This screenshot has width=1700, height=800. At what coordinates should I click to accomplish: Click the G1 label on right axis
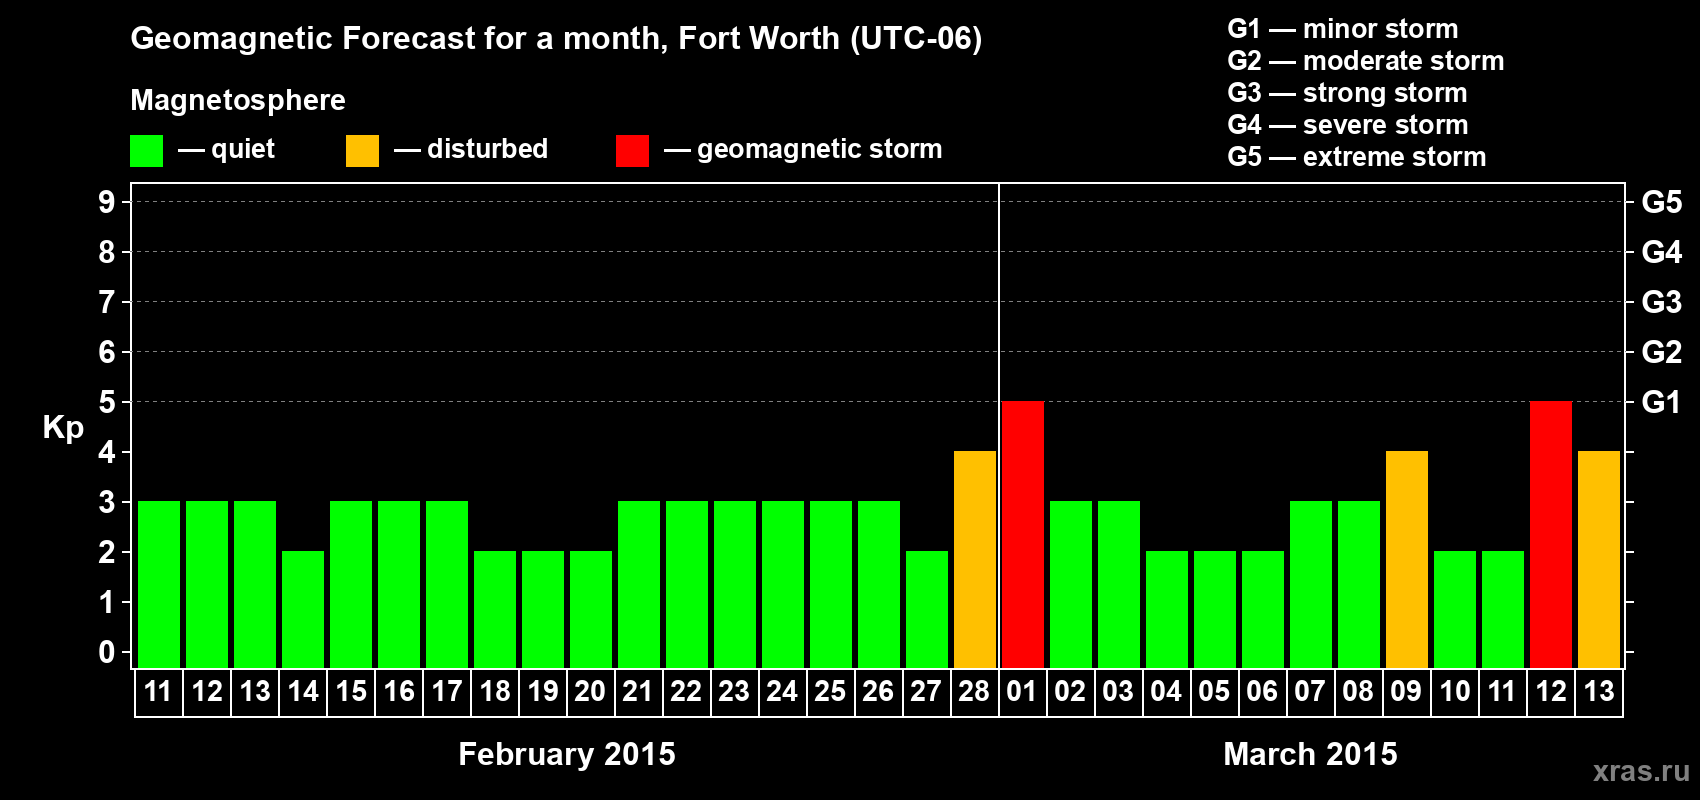(1661, 402)
